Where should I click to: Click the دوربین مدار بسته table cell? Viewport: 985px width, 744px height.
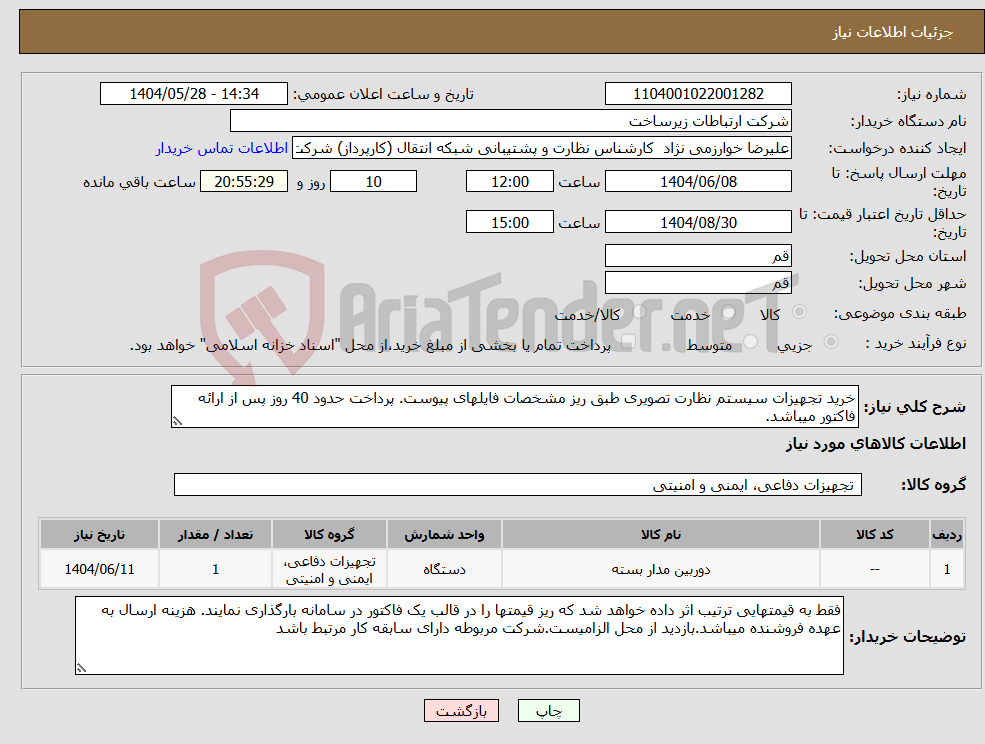[x=661, y=569]
